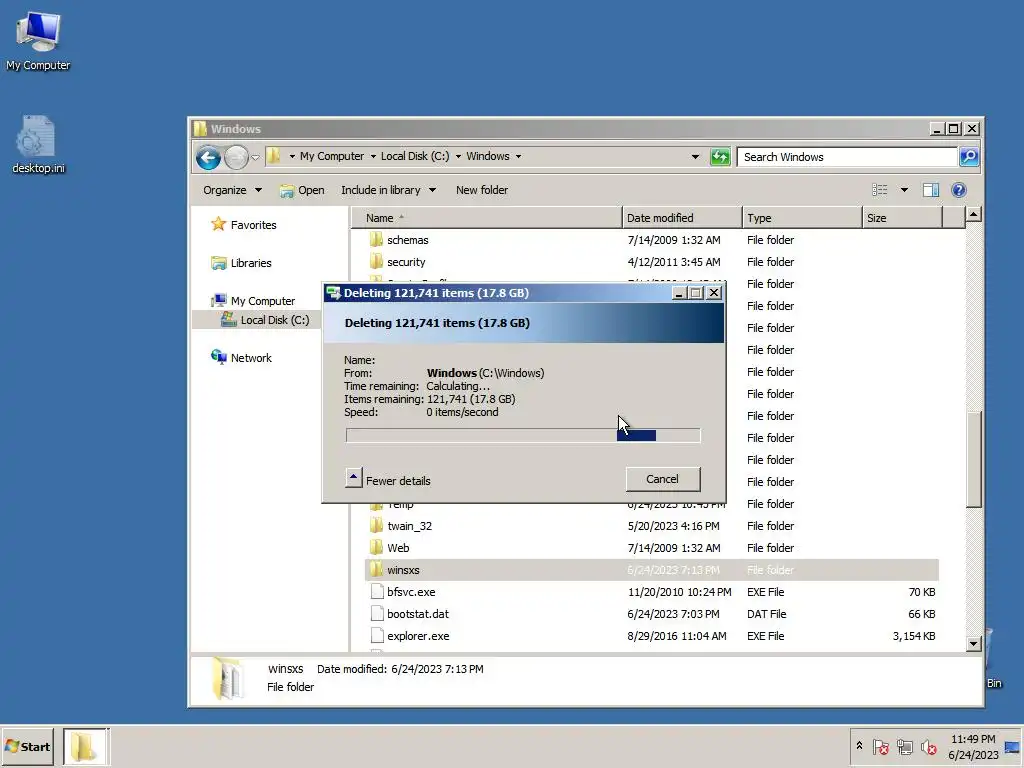Click the deletion progress bar
1024x768 pixels.
coord(523,436)
